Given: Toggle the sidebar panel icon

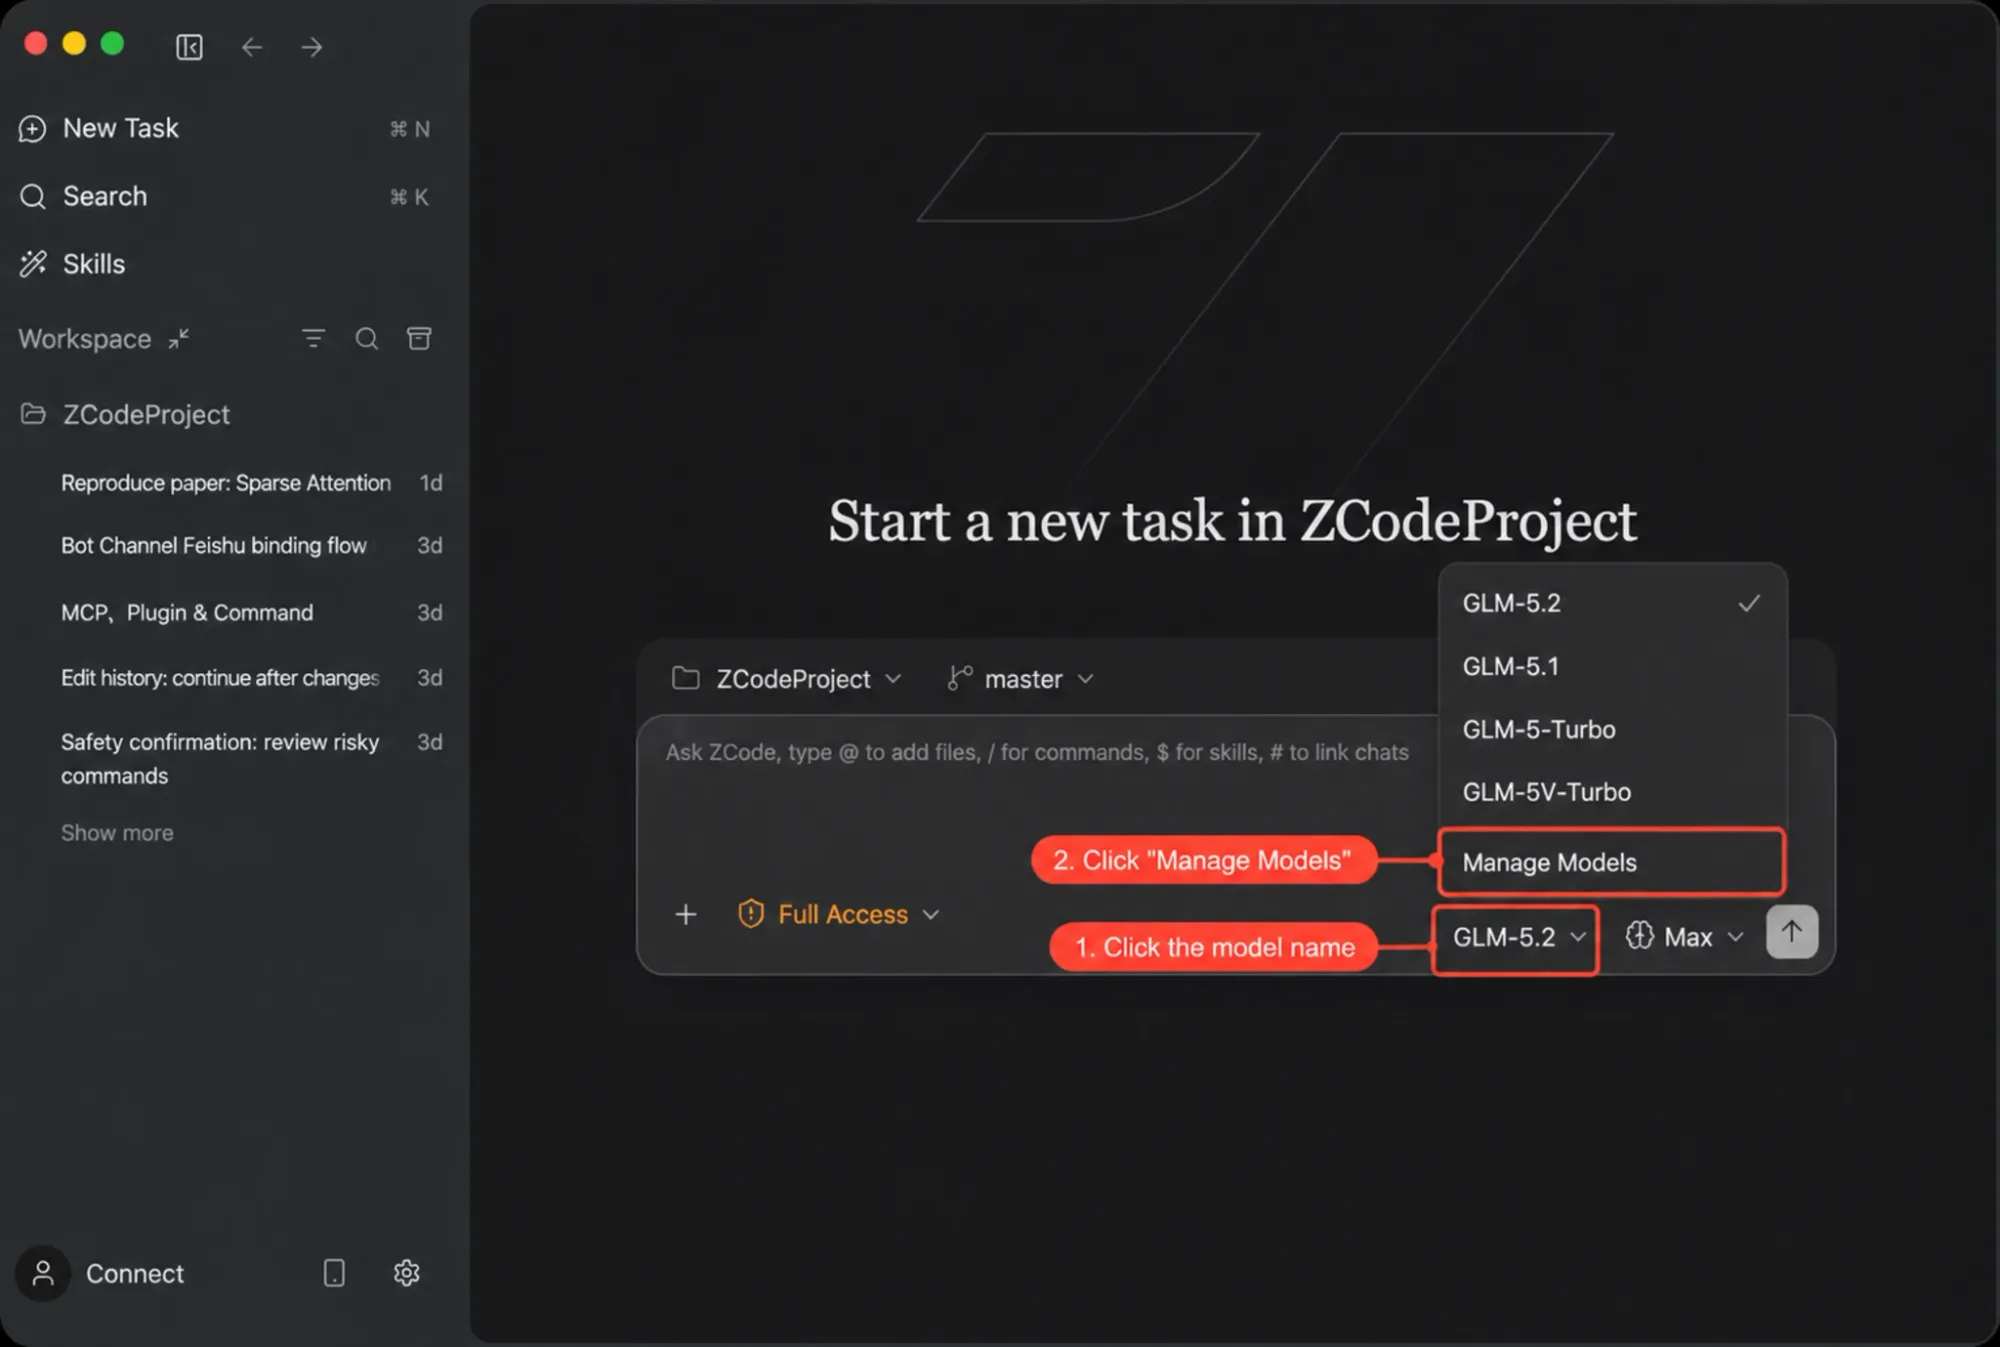Looking at the screenshot, I should (x=189, y=47).
